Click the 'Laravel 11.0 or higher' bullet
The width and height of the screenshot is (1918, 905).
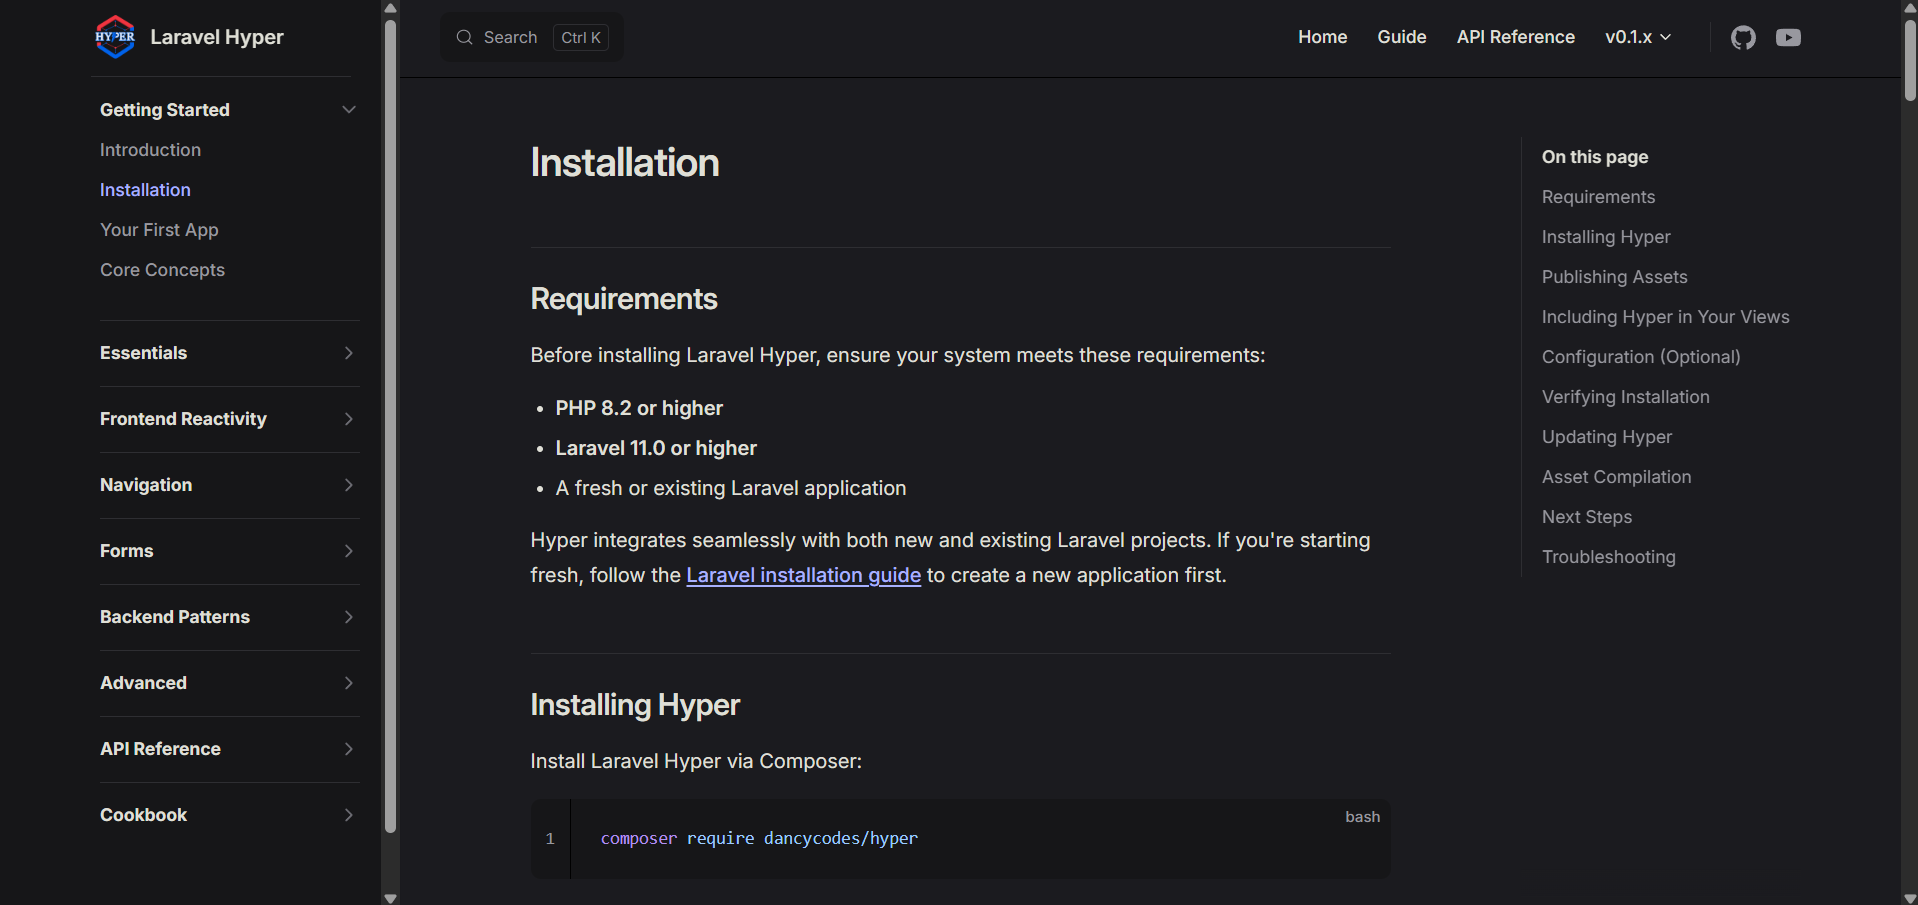tap(656, 448)
